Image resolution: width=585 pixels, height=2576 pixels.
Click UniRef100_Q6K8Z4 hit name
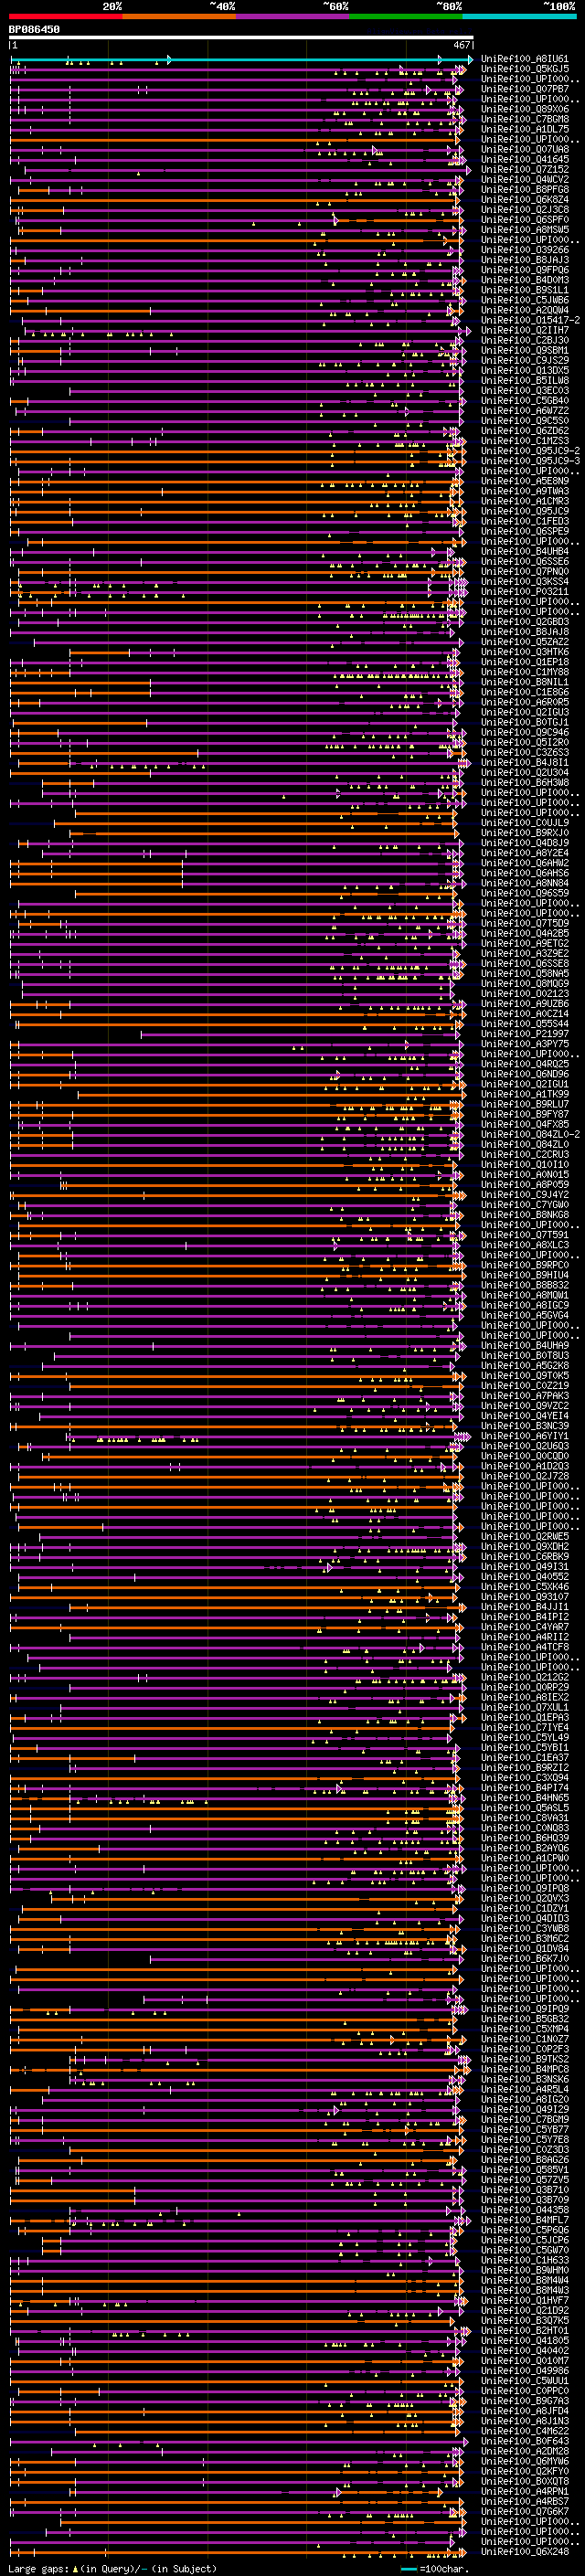[x=525, y=199]
